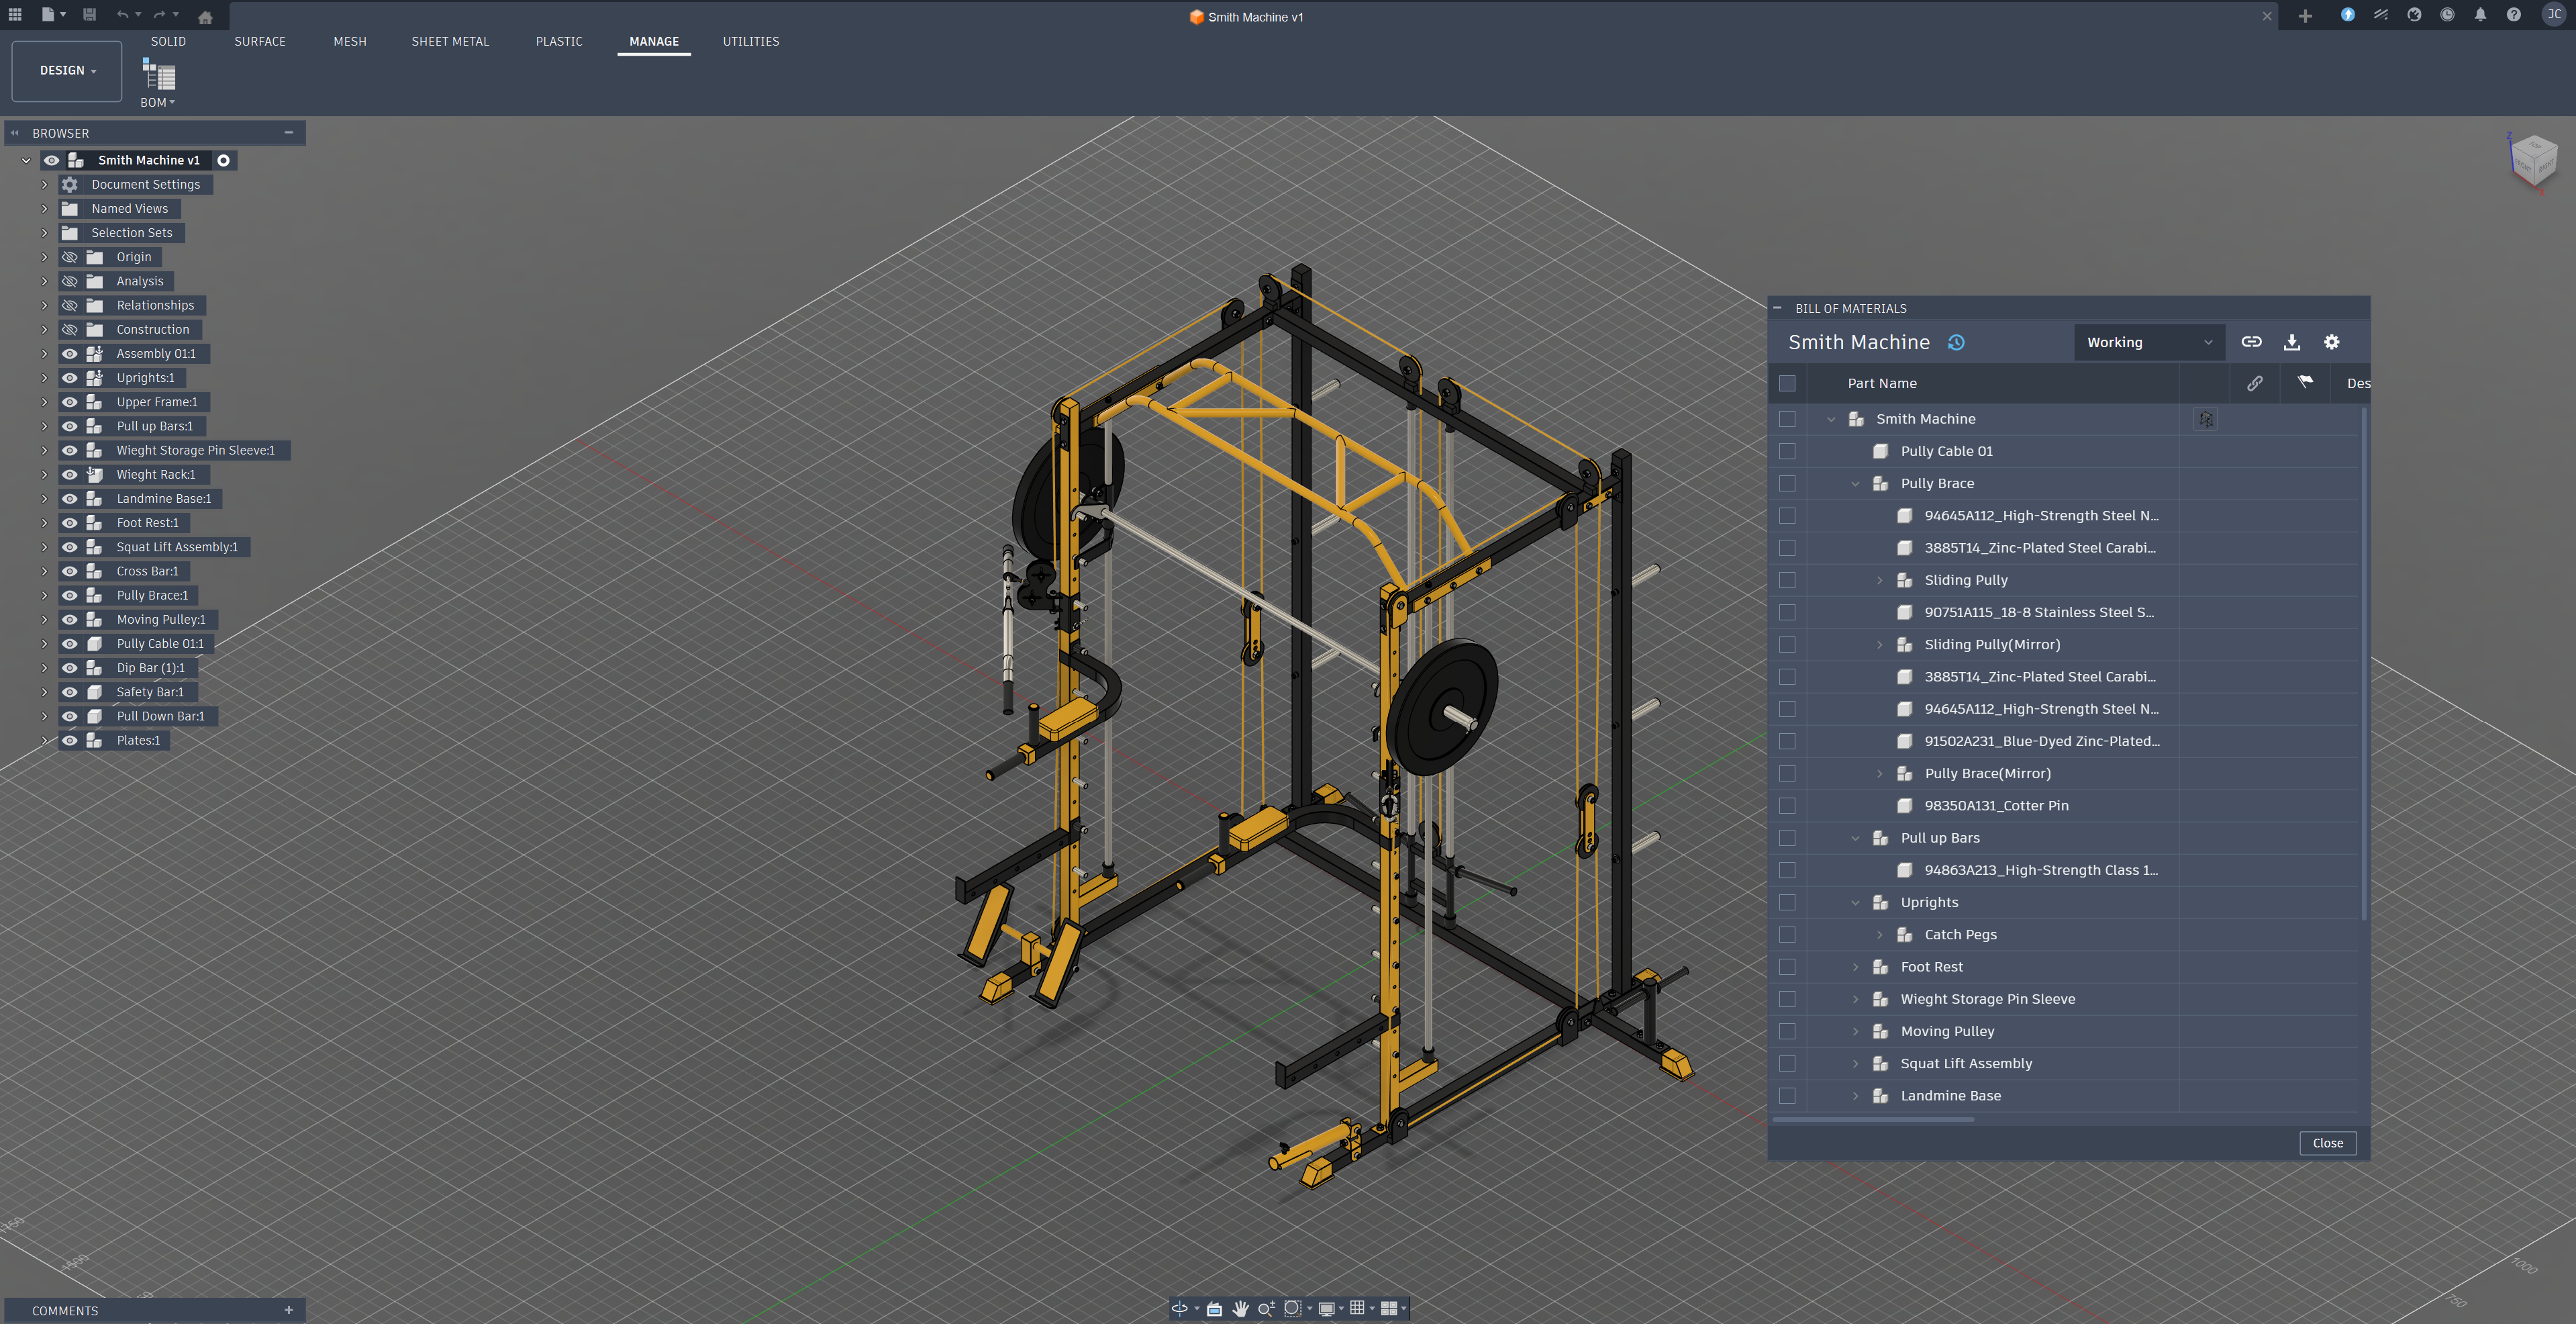The image size is (2576, 1324).
Task: Expand Document Settings in browser
Action: click(x=44, y=185)
